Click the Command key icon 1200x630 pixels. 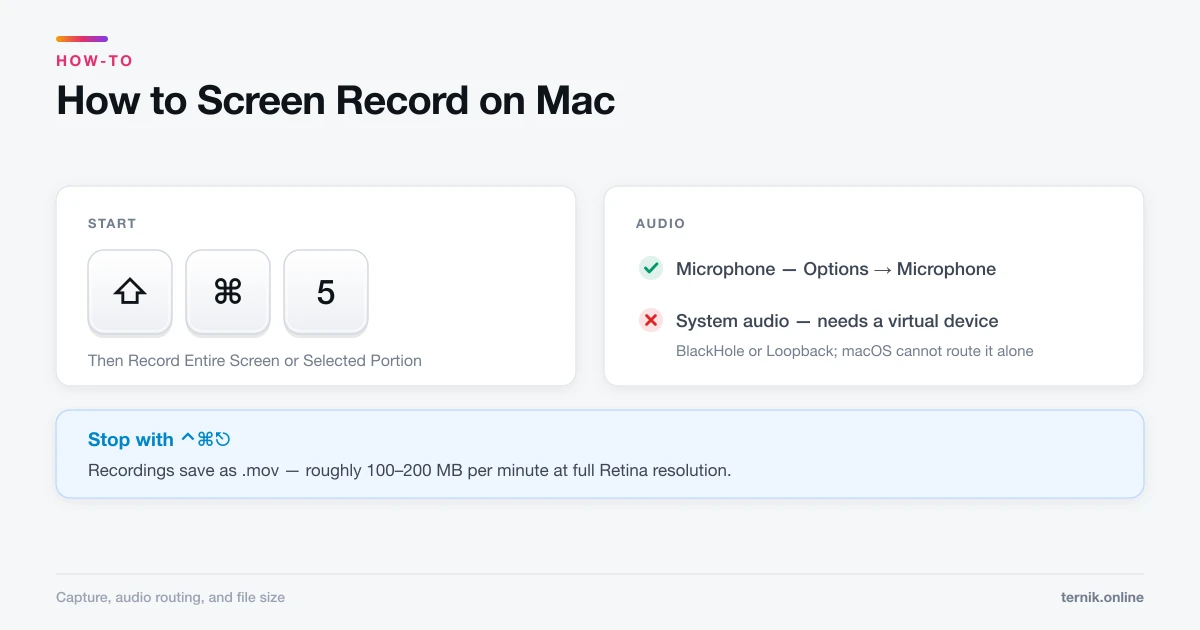[x=228, y=292]
